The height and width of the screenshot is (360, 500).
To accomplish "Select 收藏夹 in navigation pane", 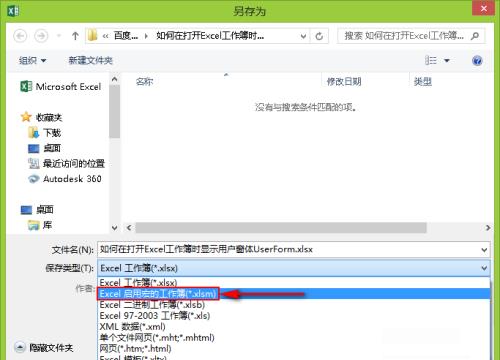I will click(x=42, y=117).
